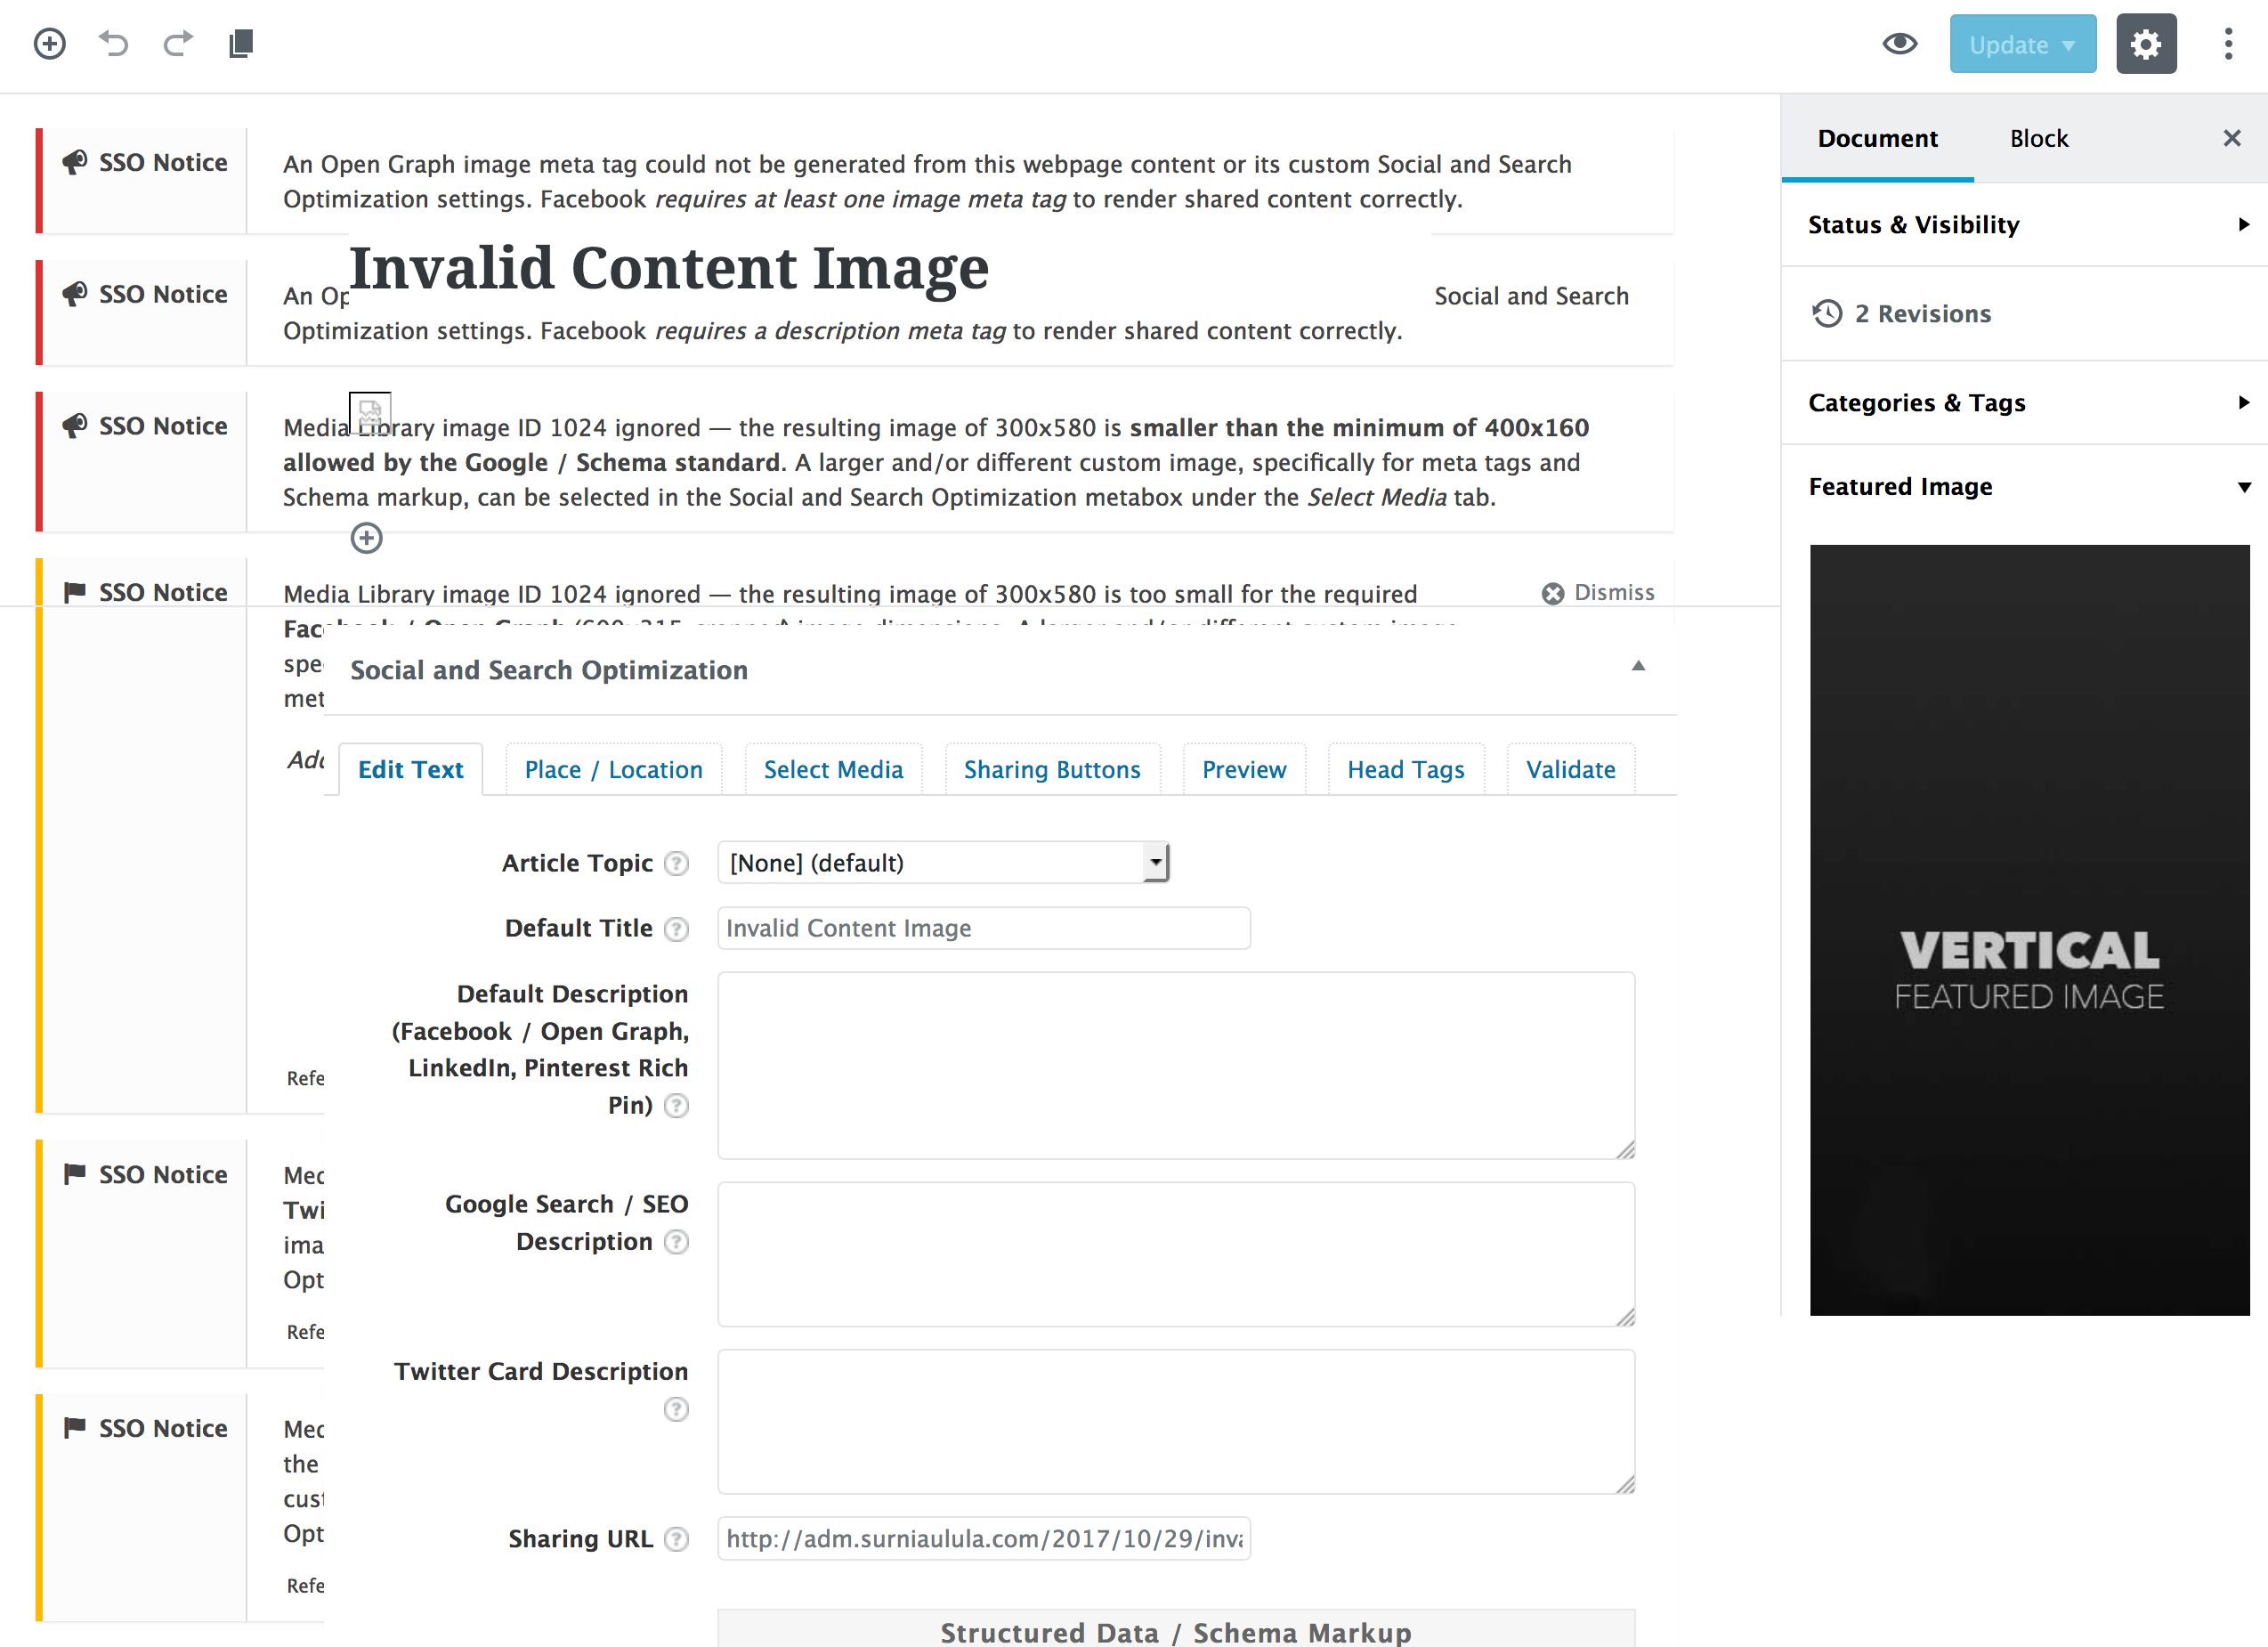The height and width of the screenshot is (1647, 2268).
Task: Click the Article Topic help icon
Action: 677,863
